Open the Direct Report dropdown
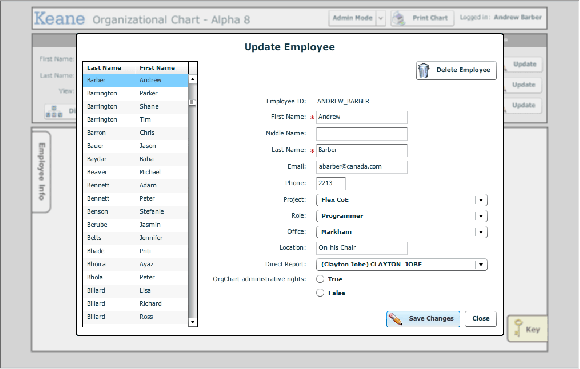This screenshot has width=580, height=369. (481, 264)
